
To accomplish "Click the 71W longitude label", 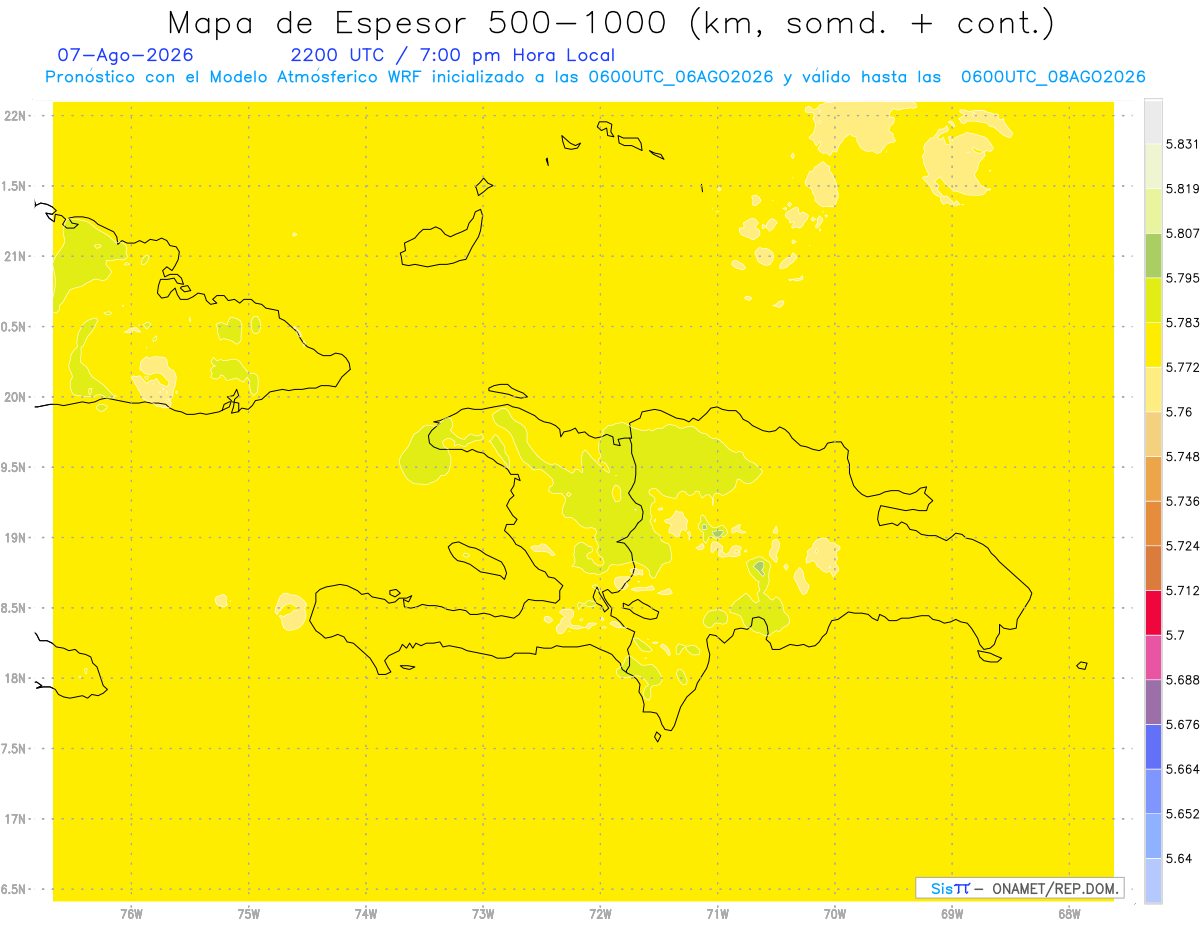I will 717,914.
